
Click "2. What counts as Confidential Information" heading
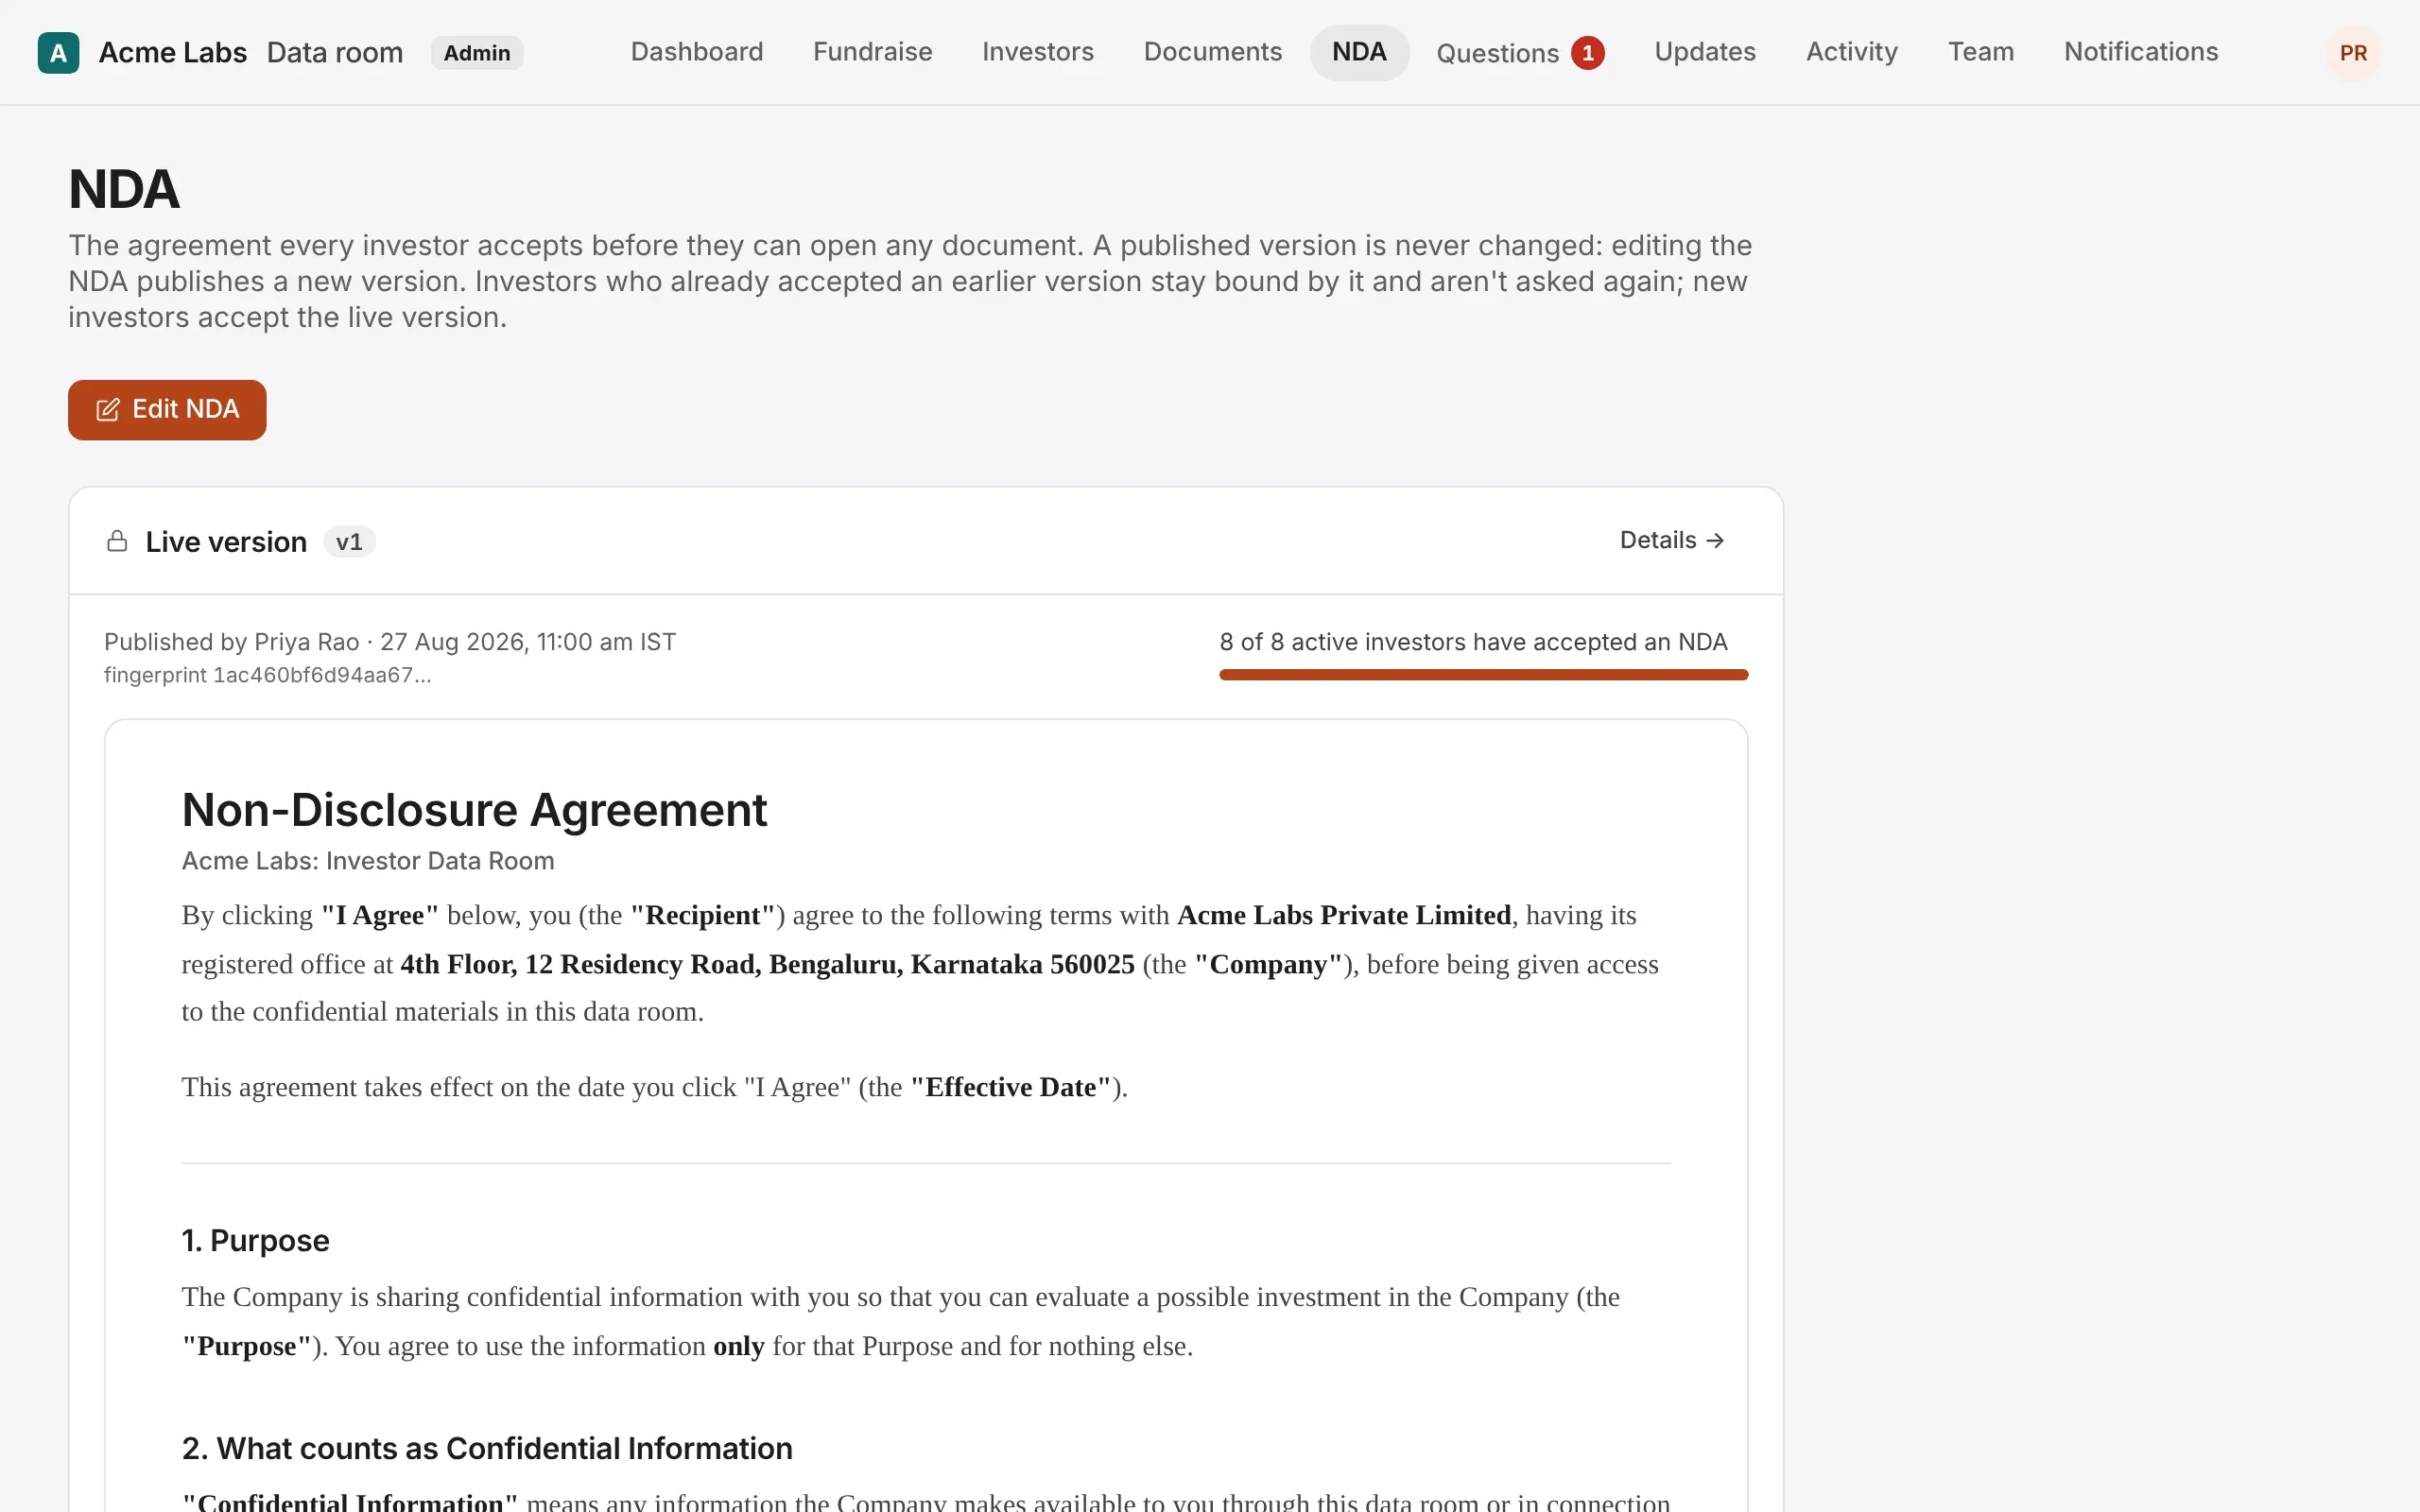point(487,1449)
